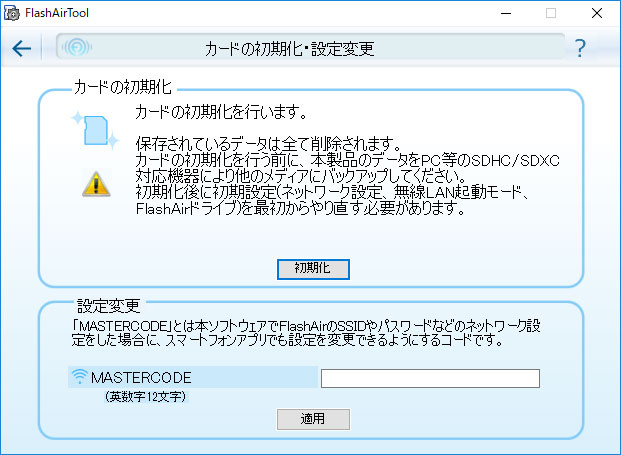The width and height of the screenshot is (621, 455).
Task: Click the カードの初期化・設定変更 header title
Action: (289, 49)
